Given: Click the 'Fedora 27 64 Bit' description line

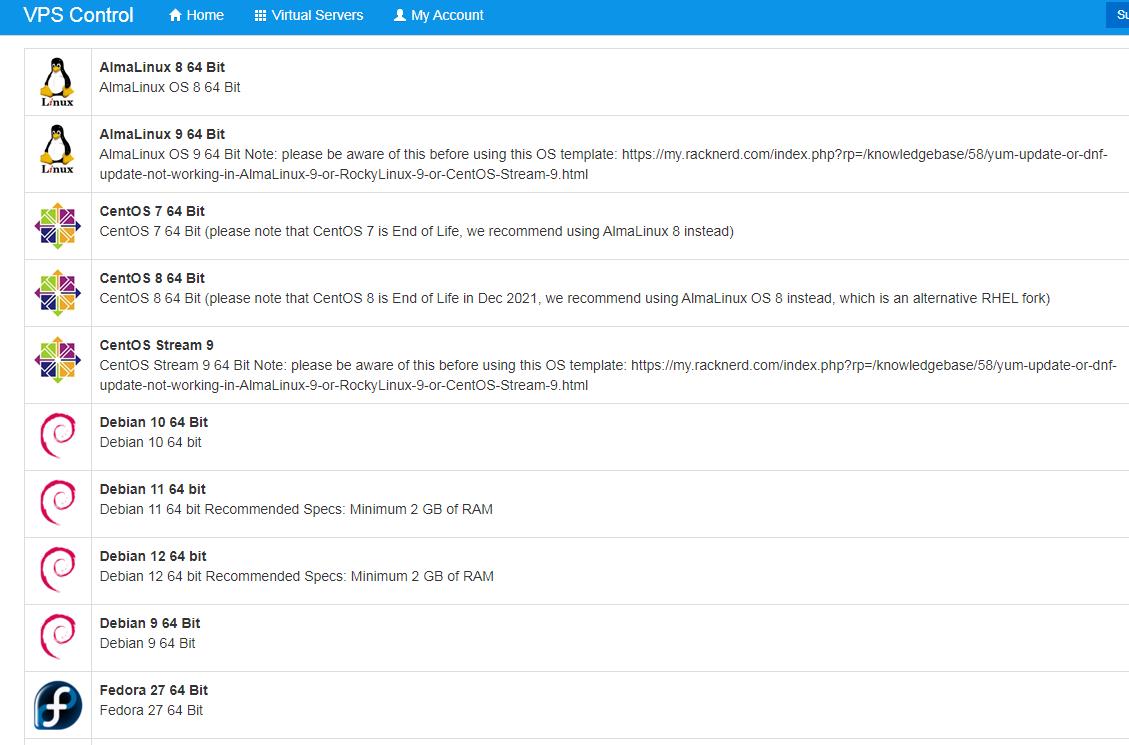Looking at the screenshot, I should click(x=151, y=710).
